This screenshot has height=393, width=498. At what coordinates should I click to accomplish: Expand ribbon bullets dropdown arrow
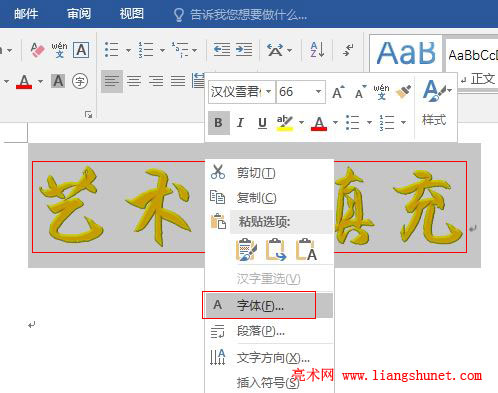pyautogui.click(x=128, y=50)
